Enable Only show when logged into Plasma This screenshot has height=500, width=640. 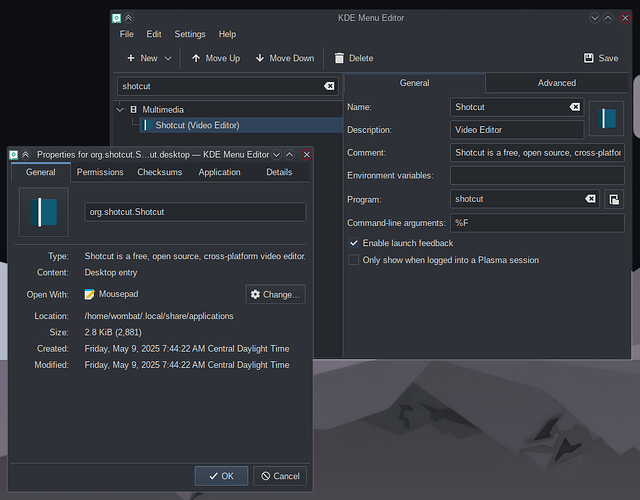click(354, 260)
